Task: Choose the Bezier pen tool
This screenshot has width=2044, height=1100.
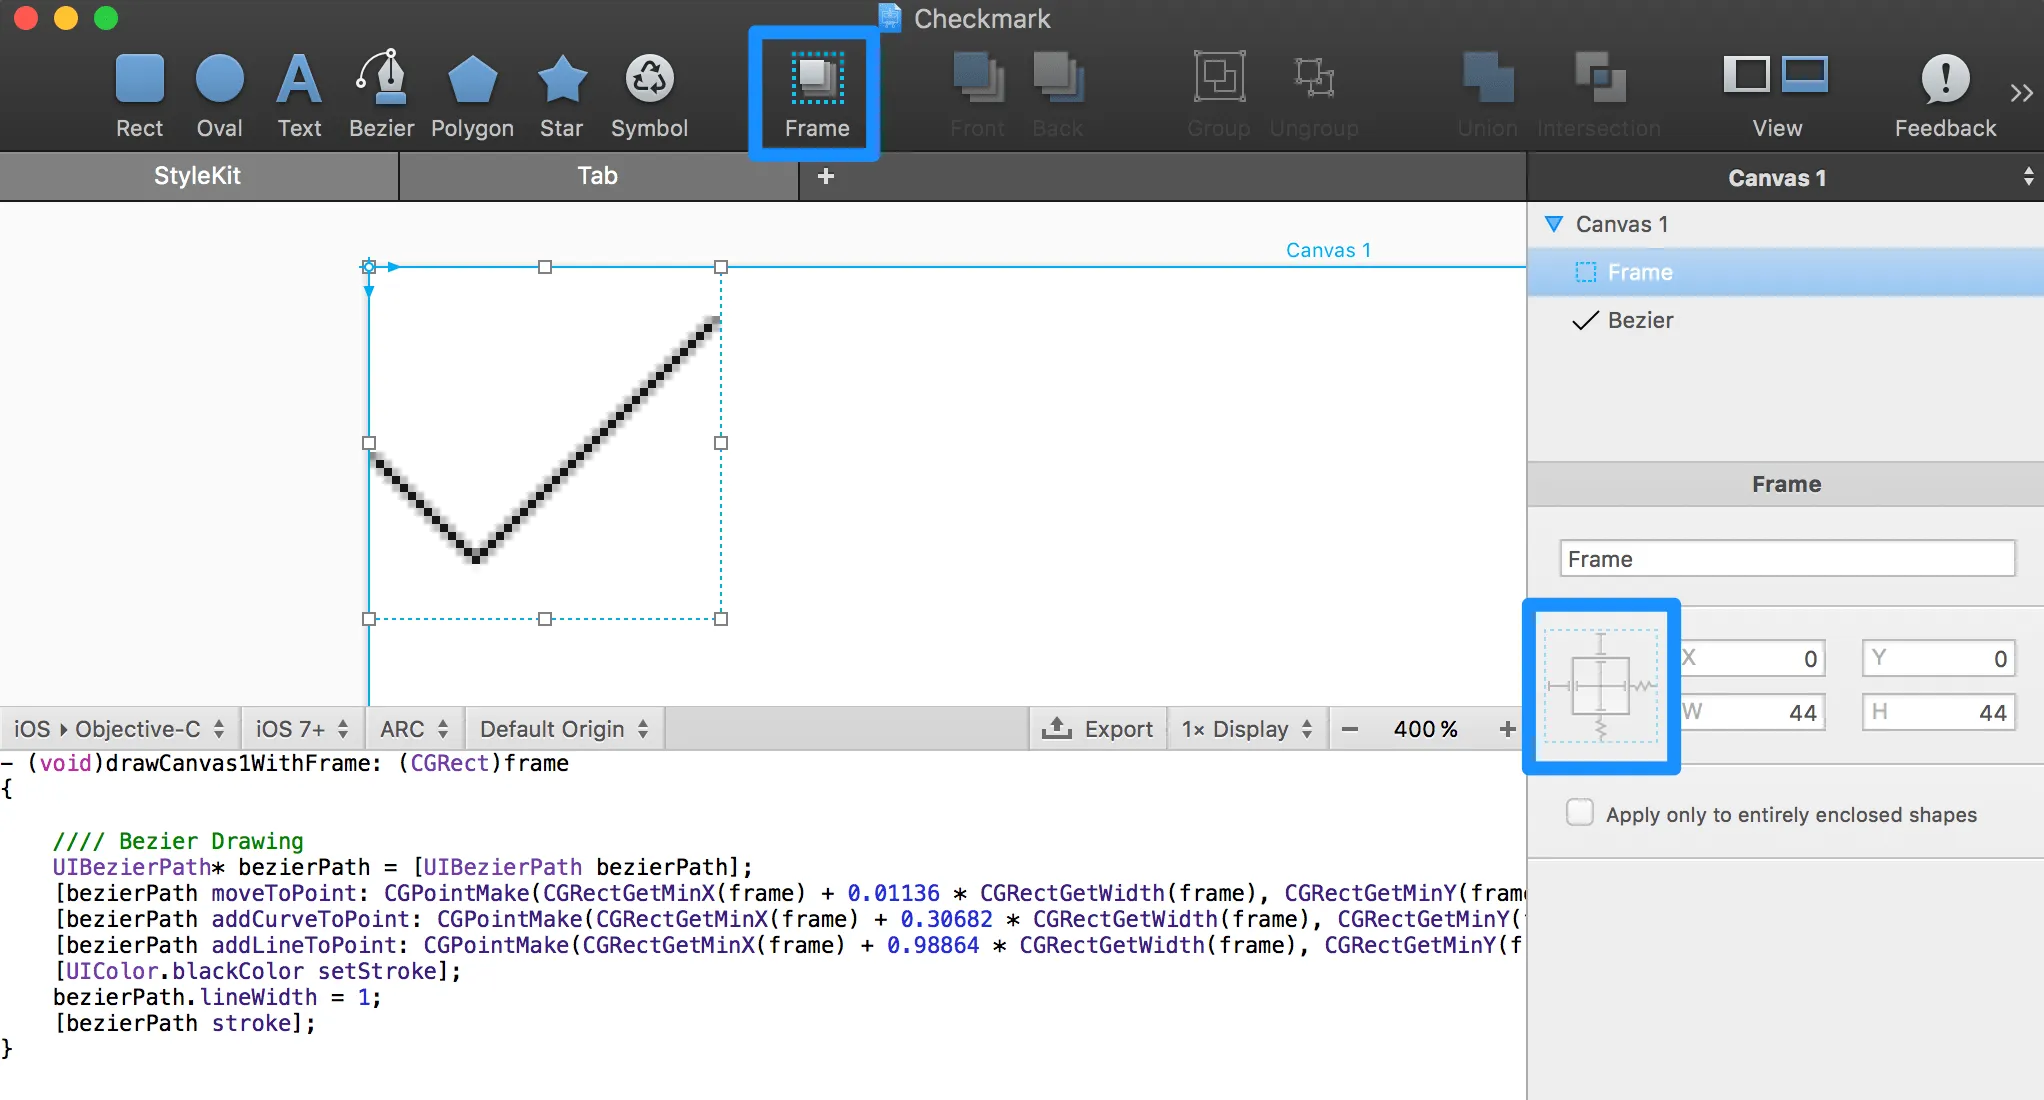Action: click(x=381, y=90)
